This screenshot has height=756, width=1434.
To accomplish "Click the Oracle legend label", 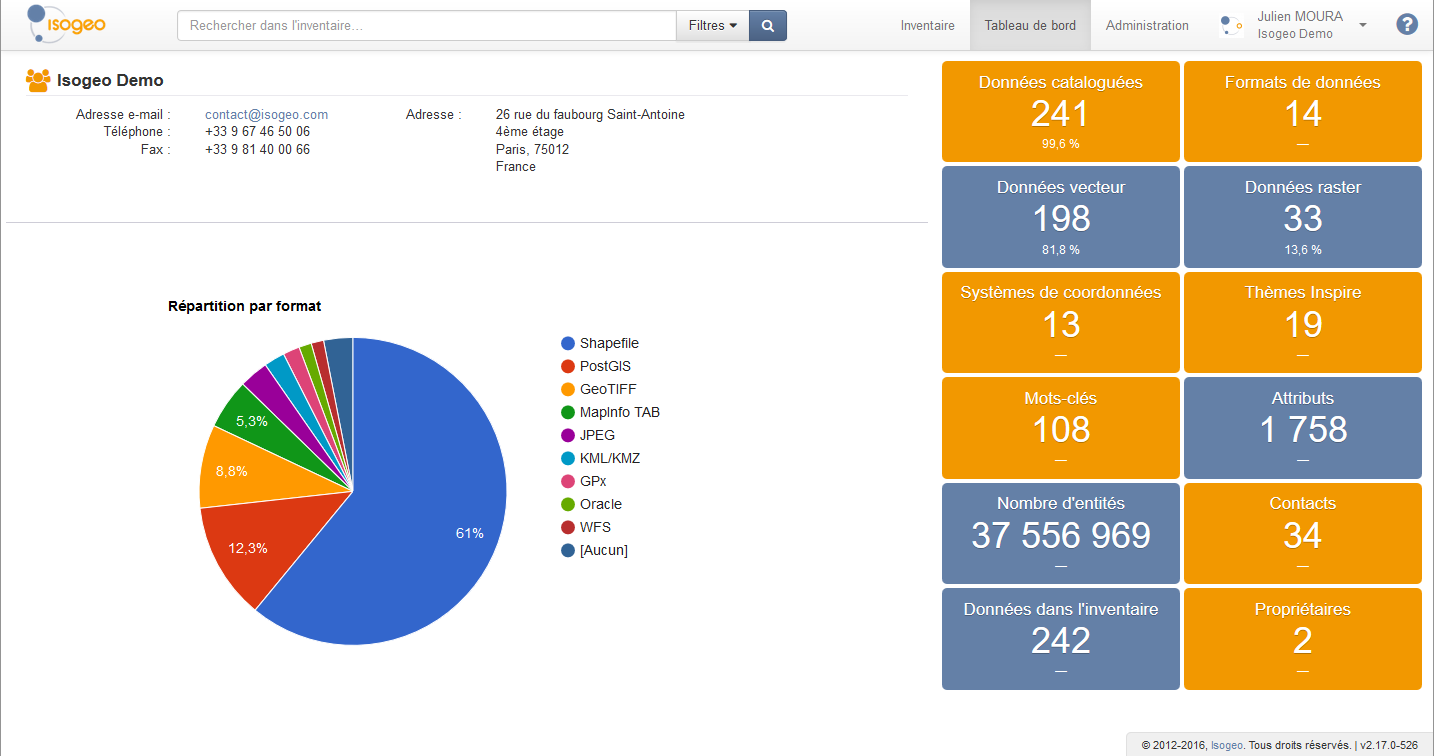I will [x=601, y=505].
